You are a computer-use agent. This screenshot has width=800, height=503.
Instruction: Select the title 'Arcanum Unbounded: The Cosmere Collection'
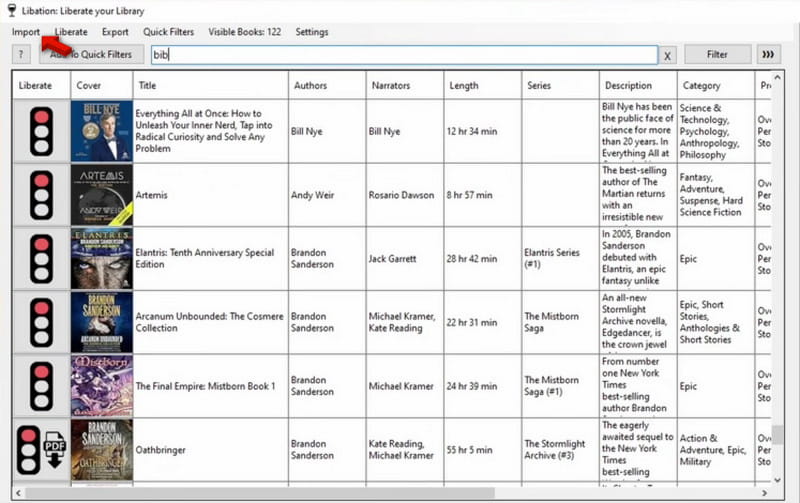tap(210, 322)
